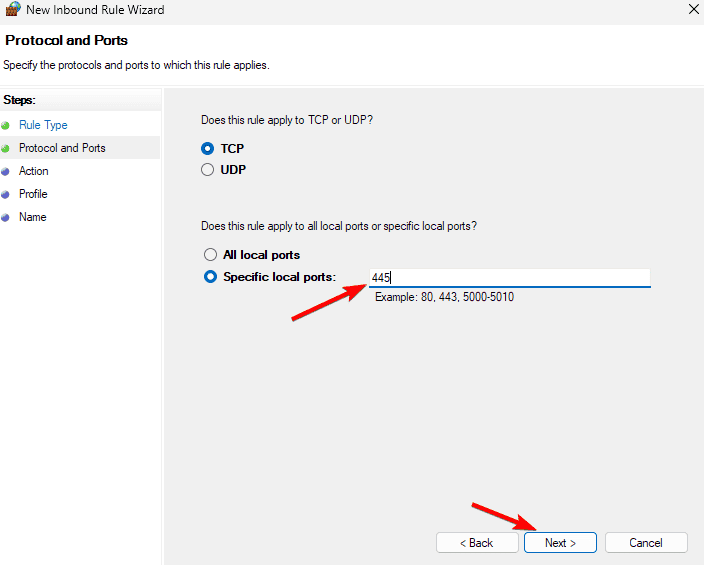
Task: Select the Protocol and Ports step label
Action: point(62,148)
